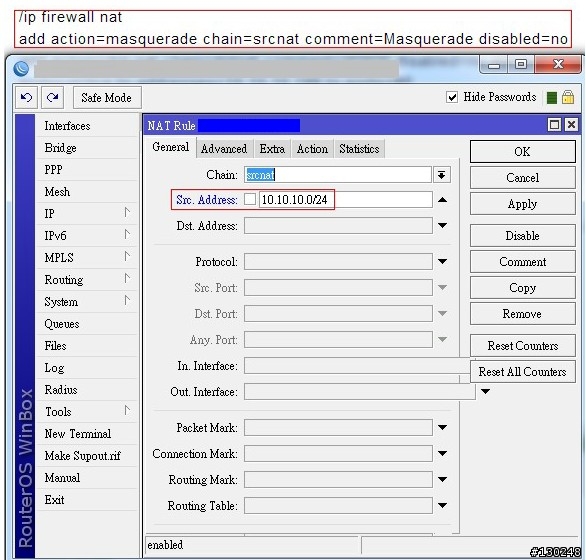Expand the System submenu arrow

click(x=127, y=301)
